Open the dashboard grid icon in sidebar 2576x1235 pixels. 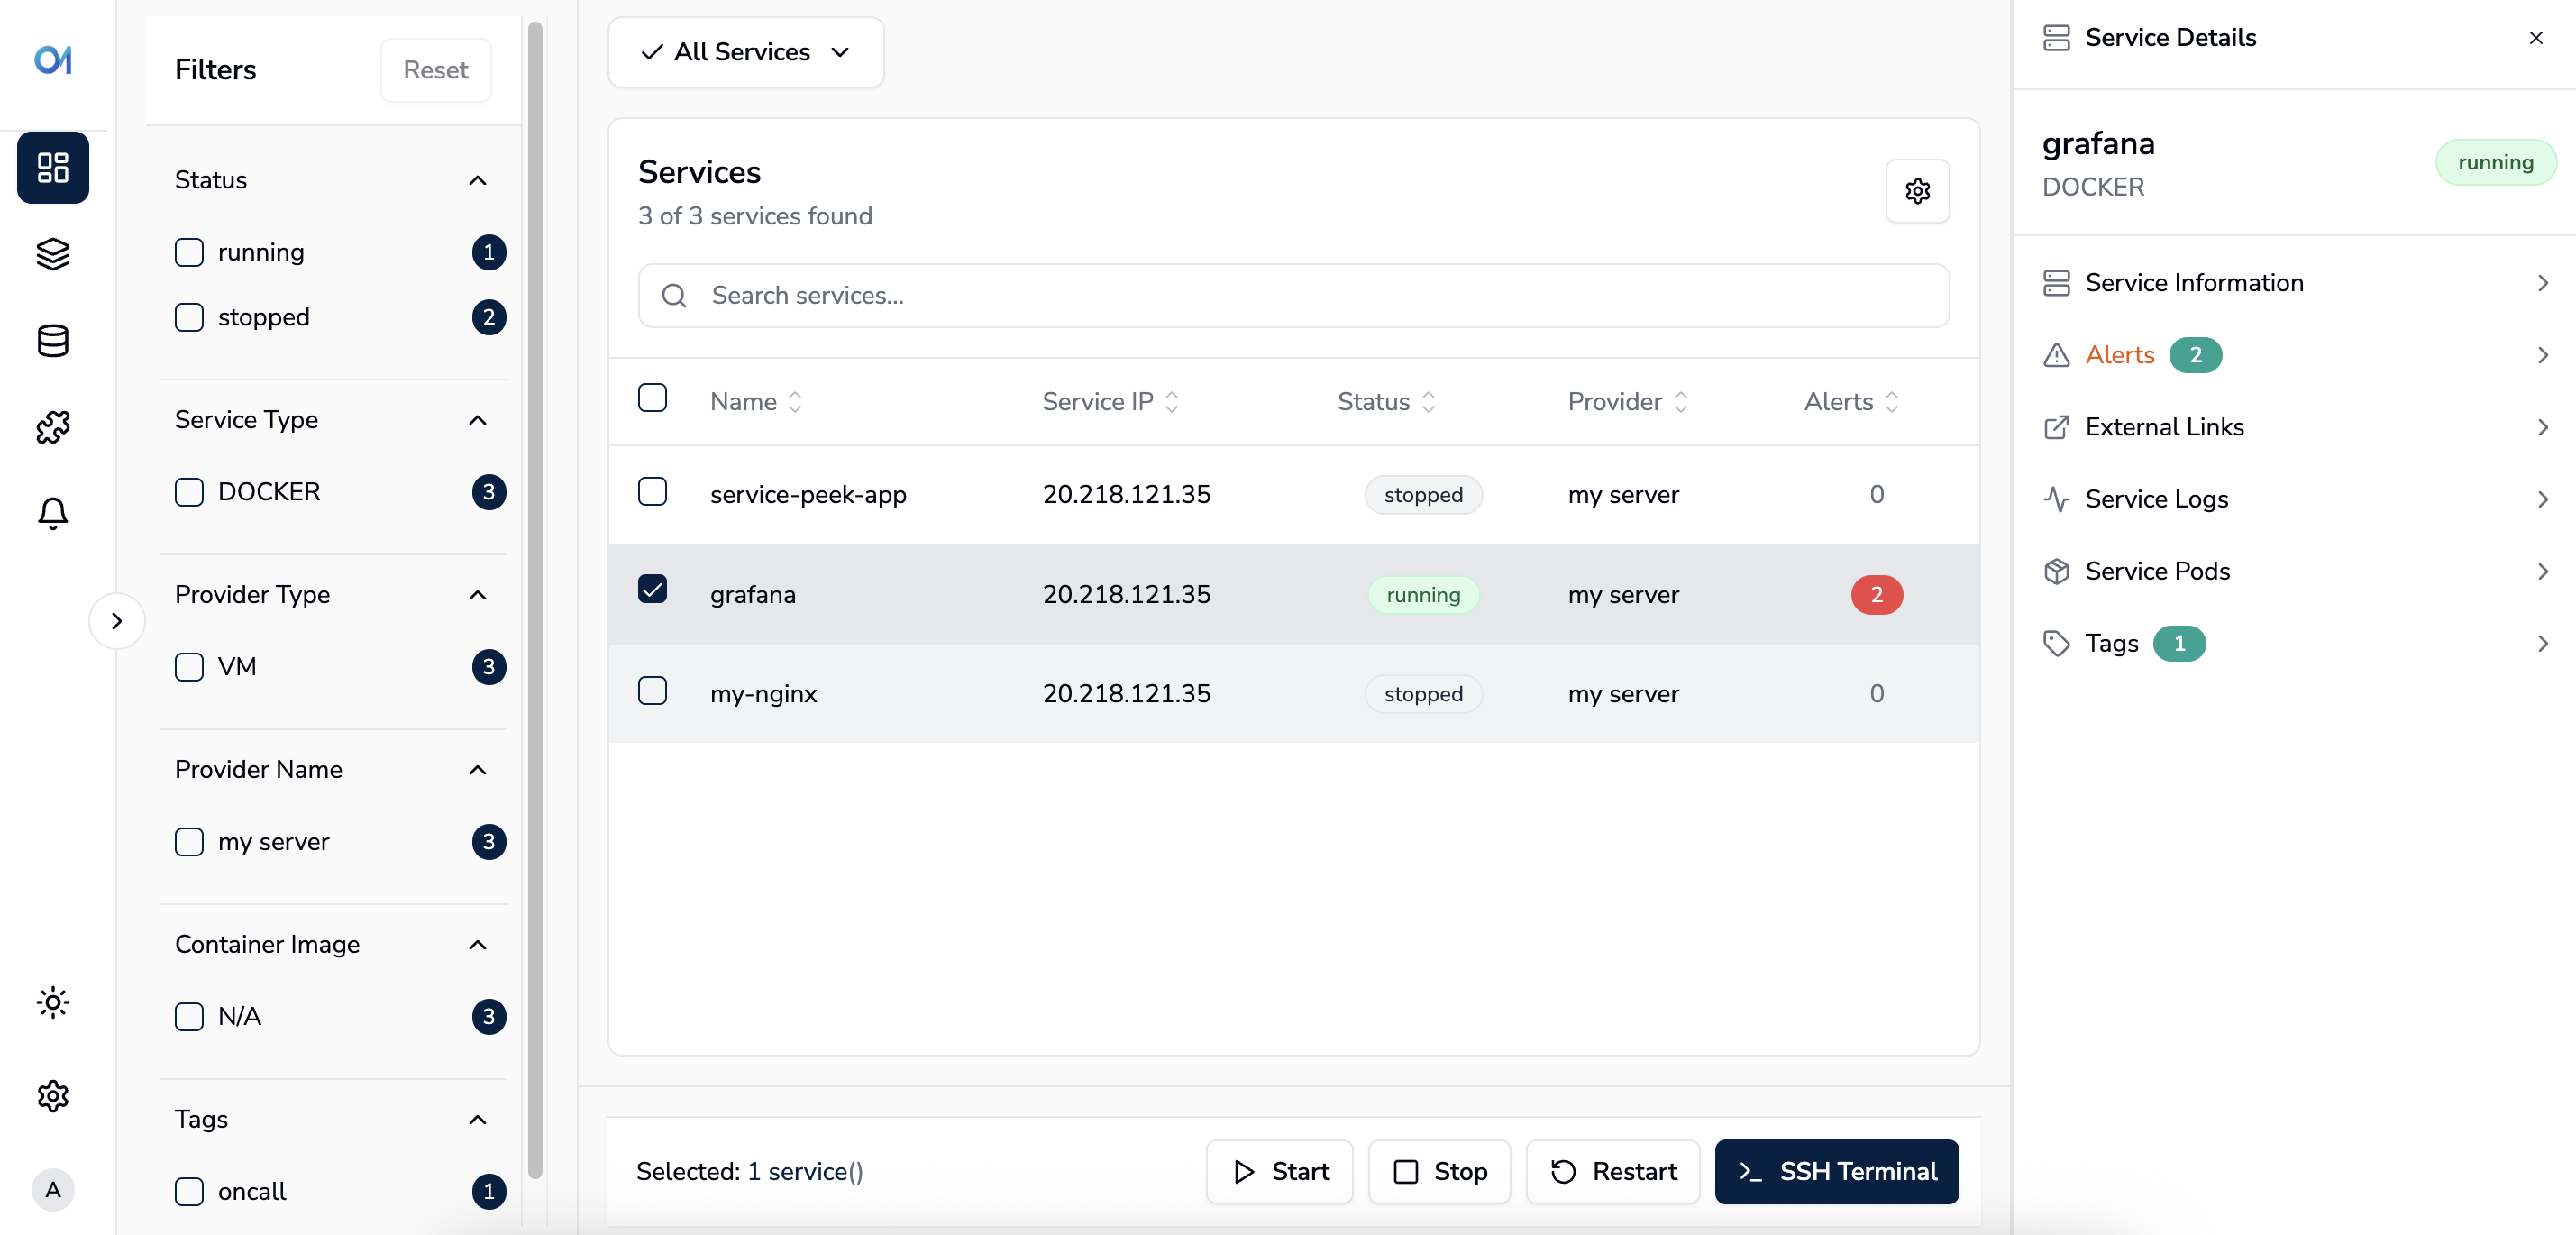53,167
